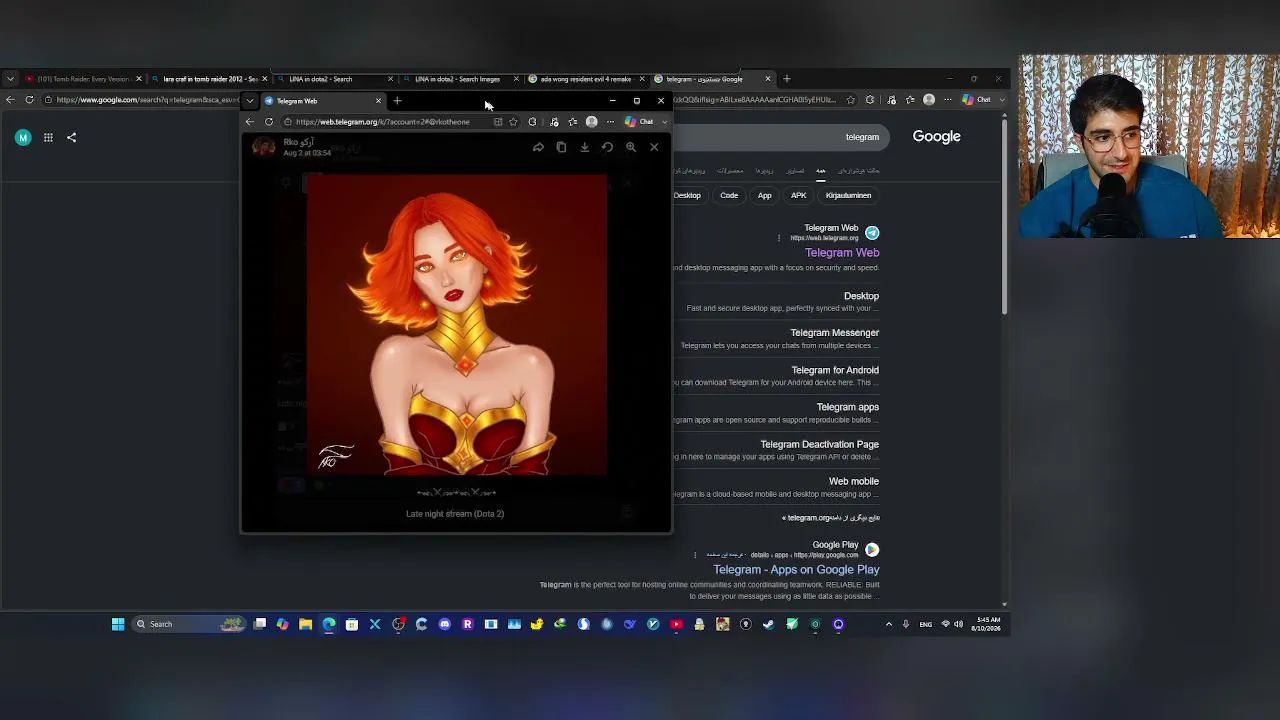Filter results with Kirjautuminen chip
Viewport: 1280px width, 720px height.
click(848, 196)
